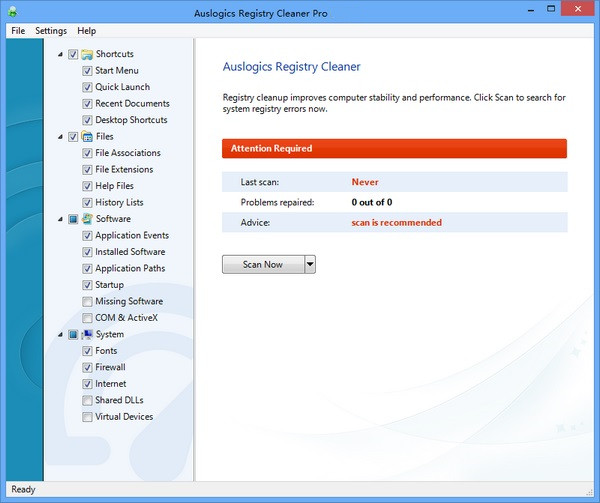Minimize the Auslogics window
Screen dimensions: 600x503
point(530,10)
